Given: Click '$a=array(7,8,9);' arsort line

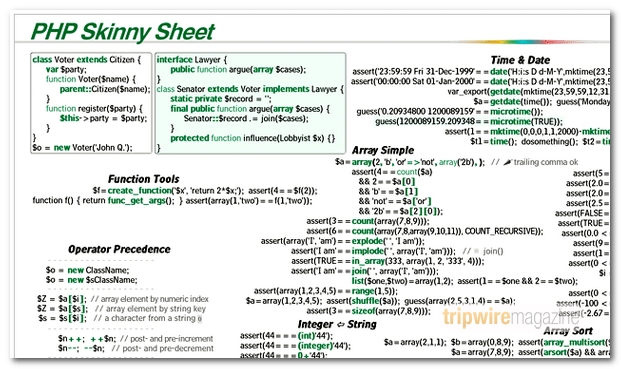Looking at the screenshot, I should (530, 352).
